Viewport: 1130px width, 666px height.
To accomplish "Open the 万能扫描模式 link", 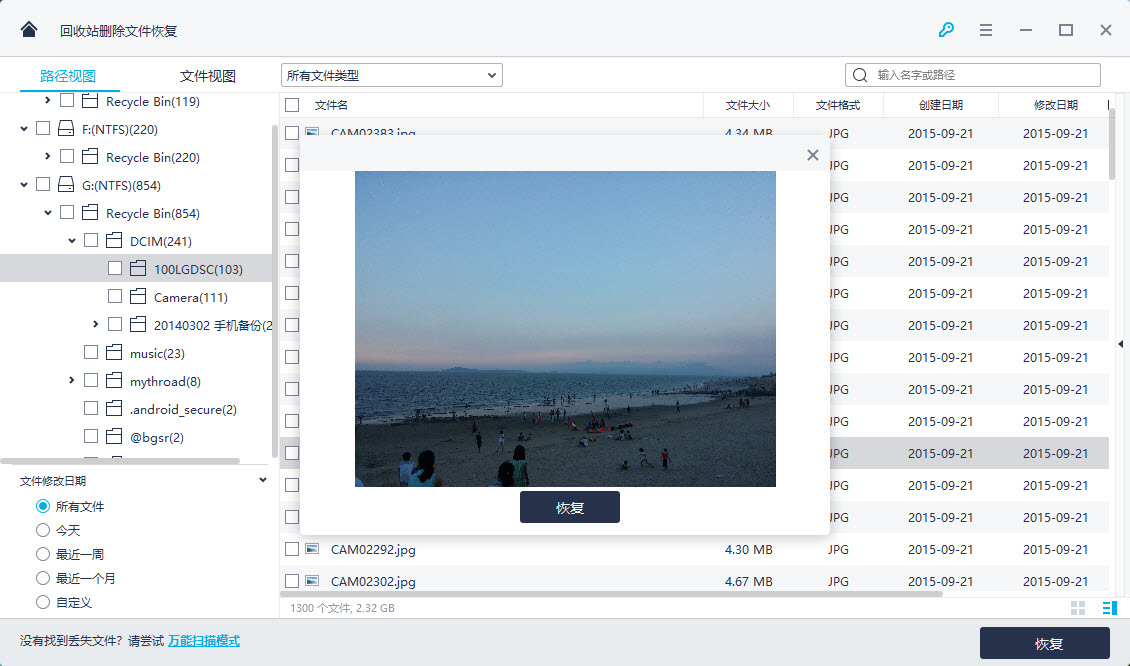I will click(x=204, y=641).
